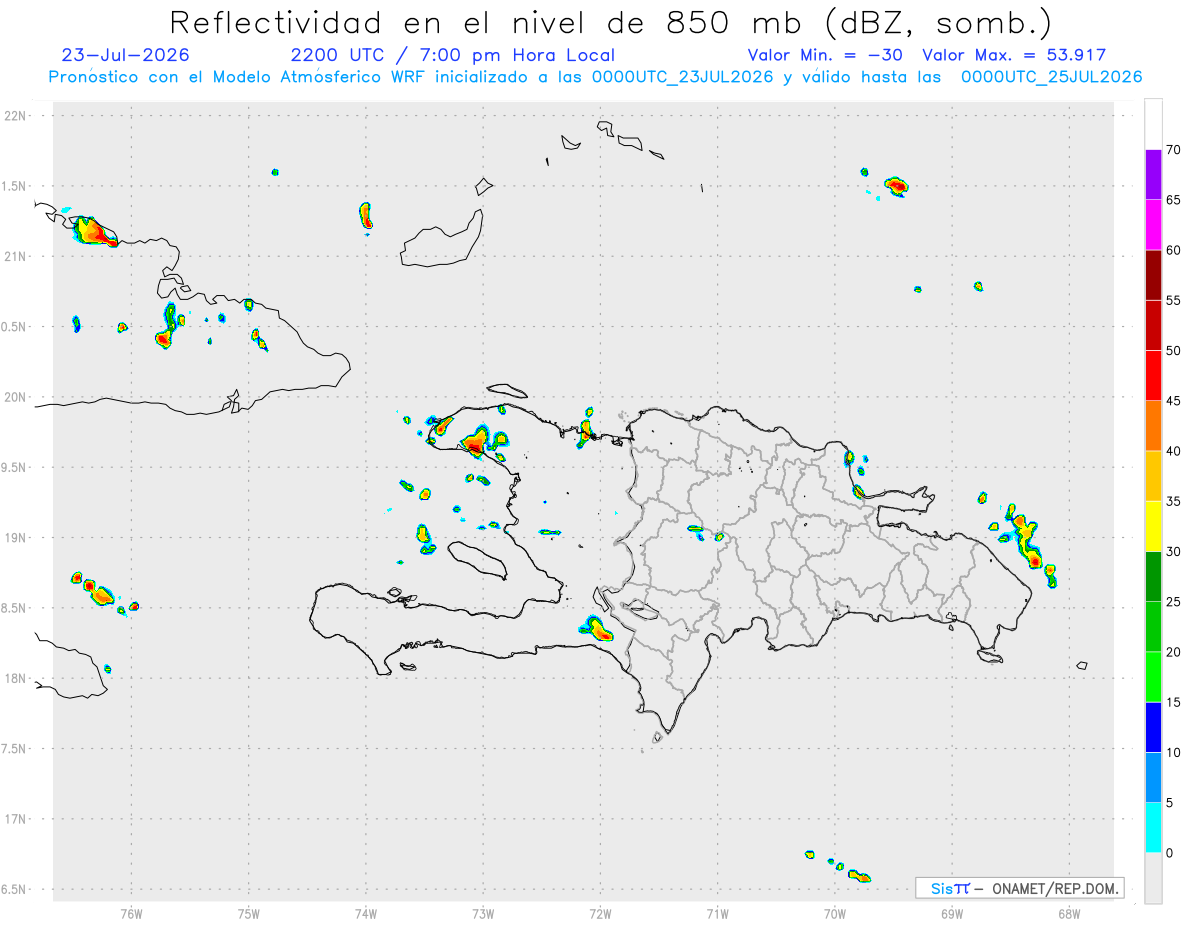Click the '74W' longitude label
This screenshot has height=927, width=1200.
coord(366,913)
